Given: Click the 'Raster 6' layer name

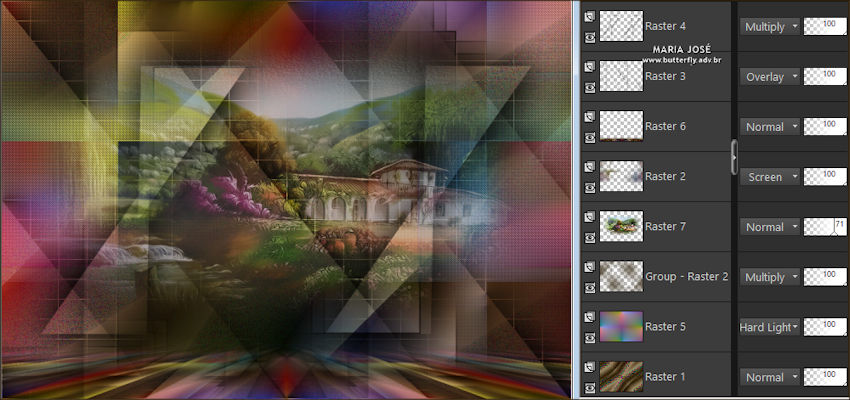Looking at the screenshot, I should click(x=666, y=126).
